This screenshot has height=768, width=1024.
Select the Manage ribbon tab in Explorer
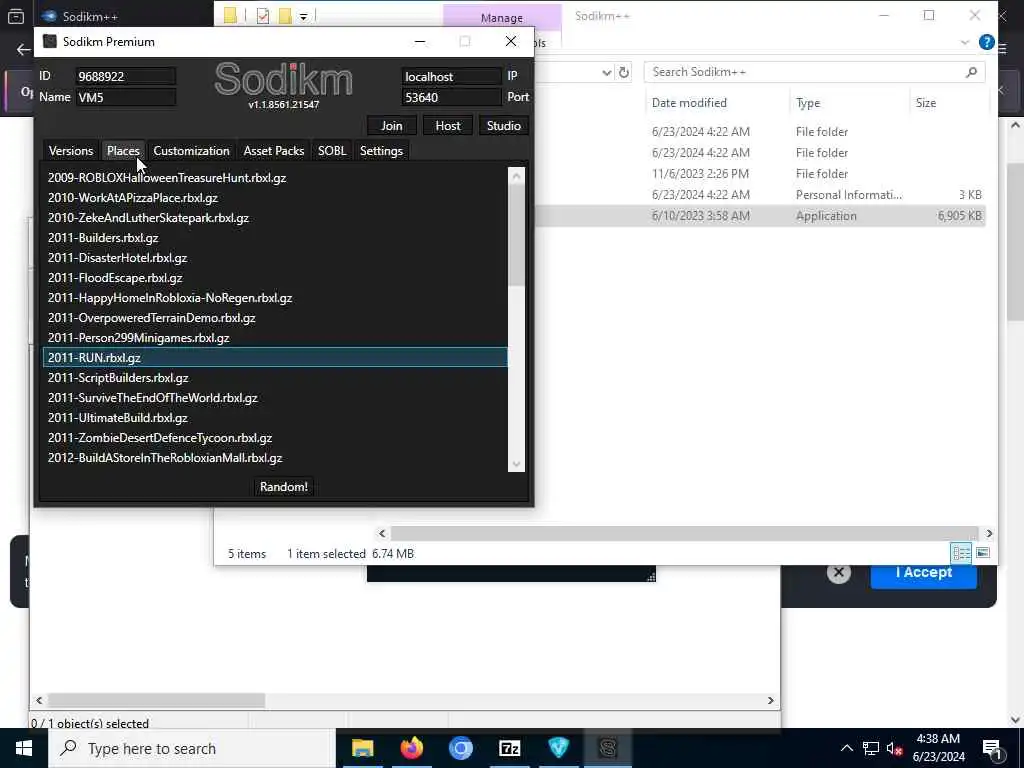point(502,18)
